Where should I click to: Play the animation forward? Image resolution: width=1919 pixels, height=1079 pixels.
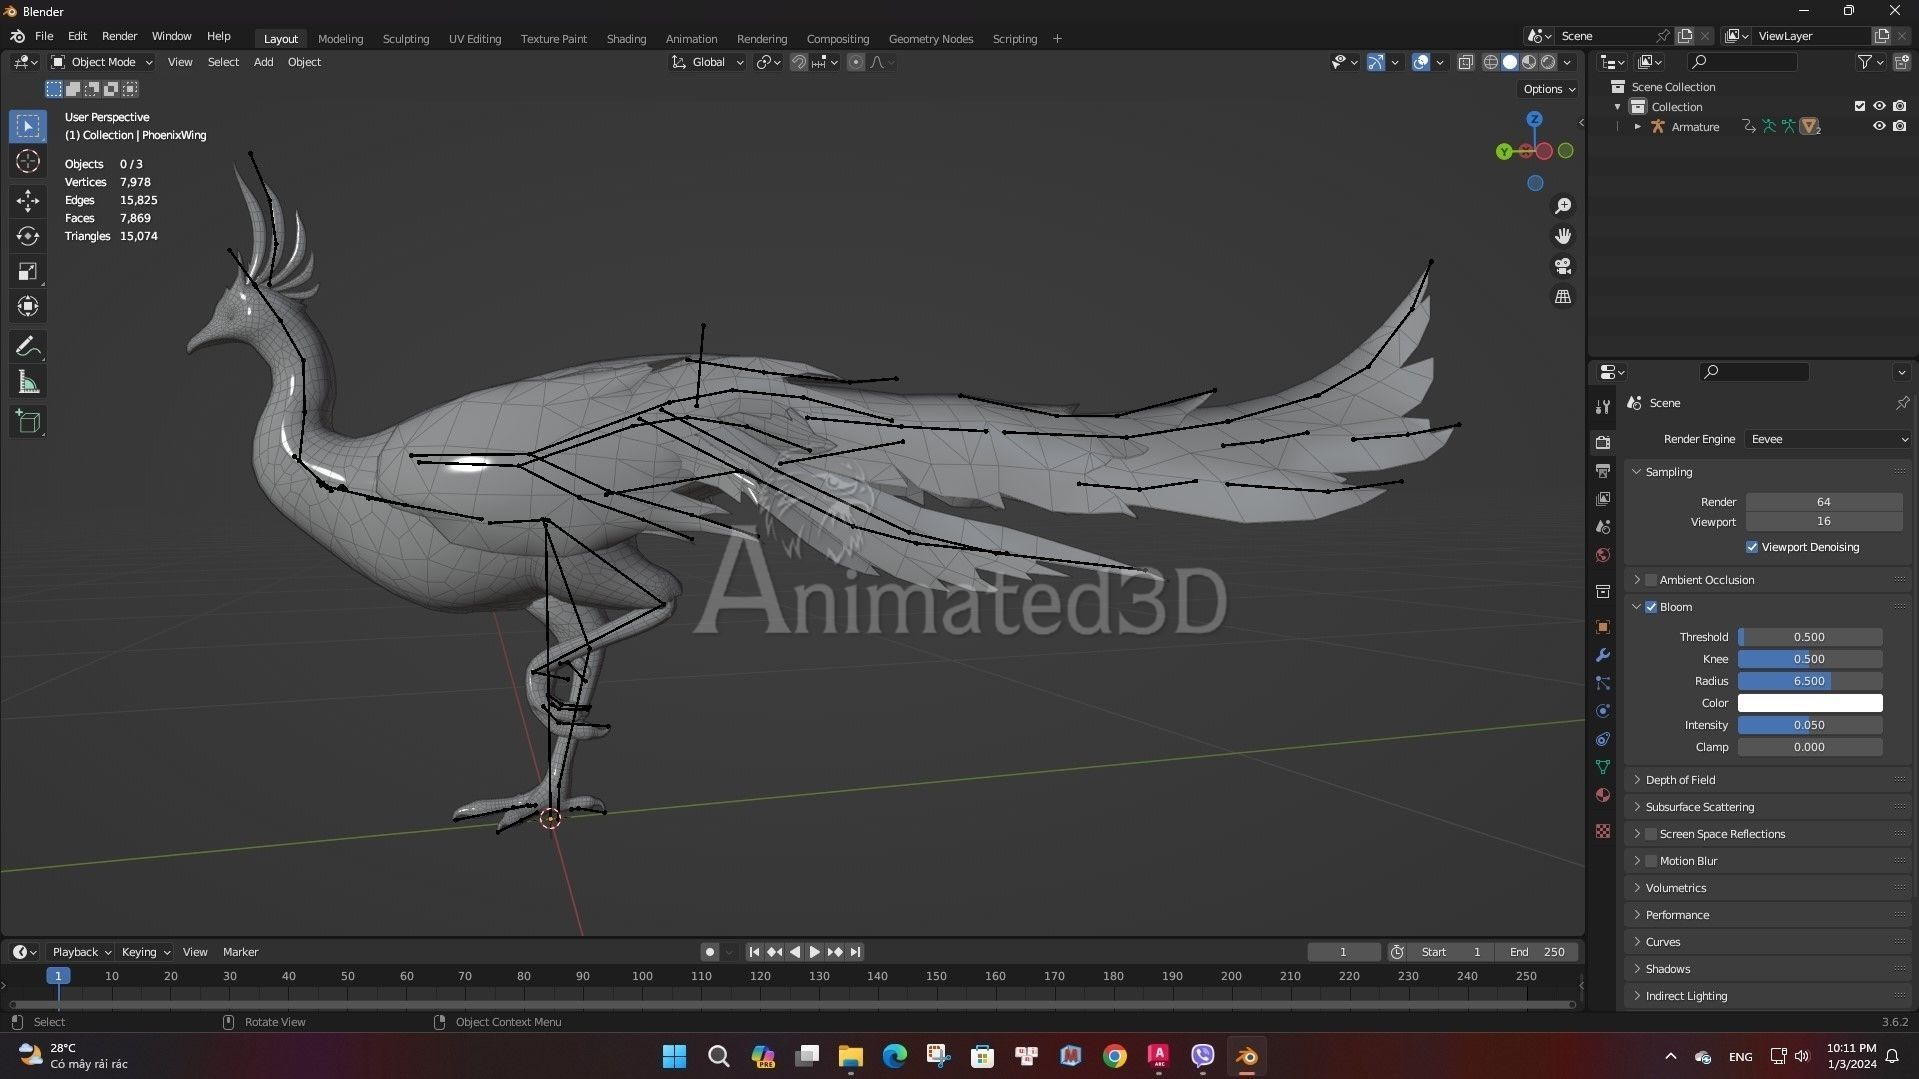click(x=815, y=952)
